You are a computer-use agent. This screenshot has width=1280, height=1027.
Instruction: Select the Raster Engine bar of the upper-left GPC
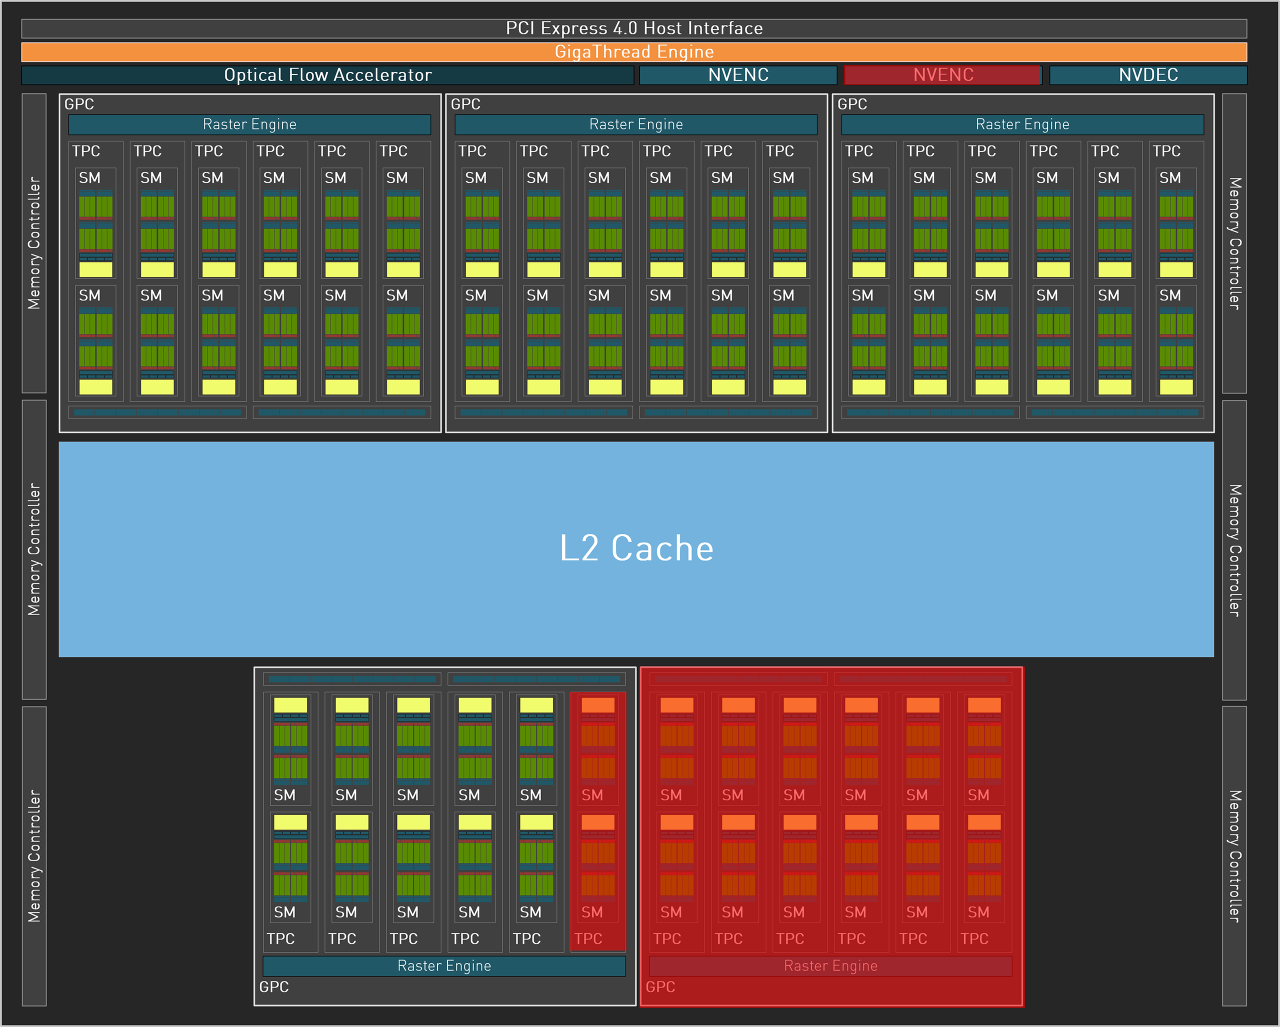click(249, 125)
